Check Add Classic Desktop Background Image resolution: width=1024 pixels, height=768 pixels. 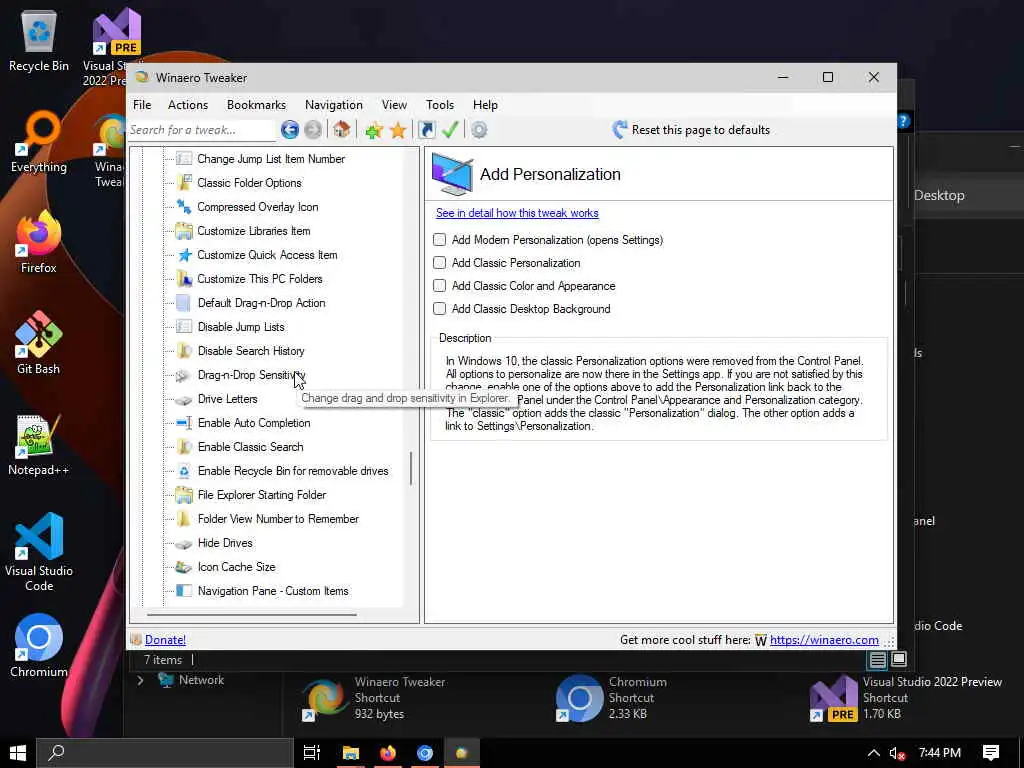tap(440, 309)
